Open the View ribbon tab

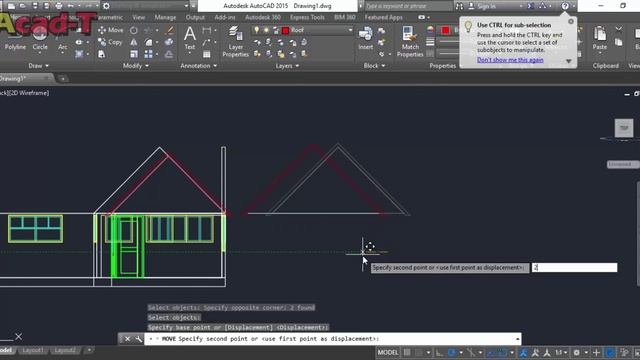[x=138, y=17]
